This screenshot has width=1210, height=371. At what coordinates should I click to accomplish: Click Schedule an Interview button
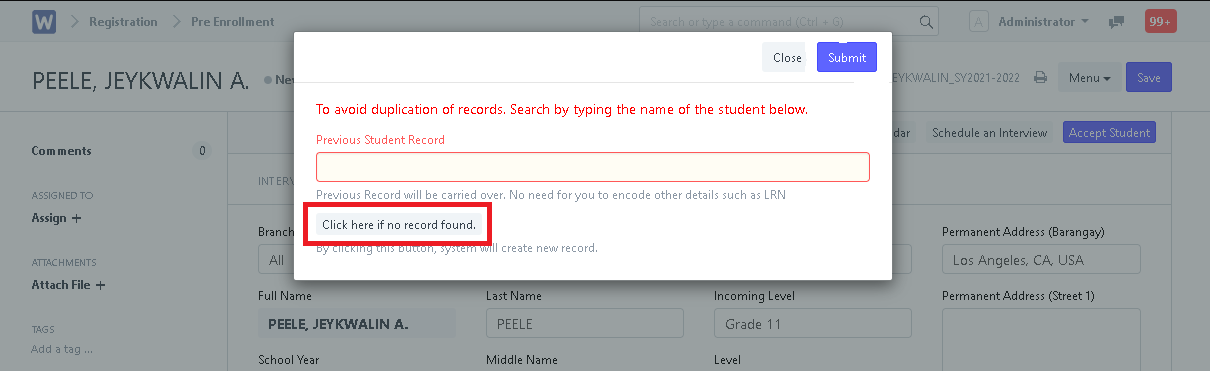pyautogui.click(x=989, y=132)
